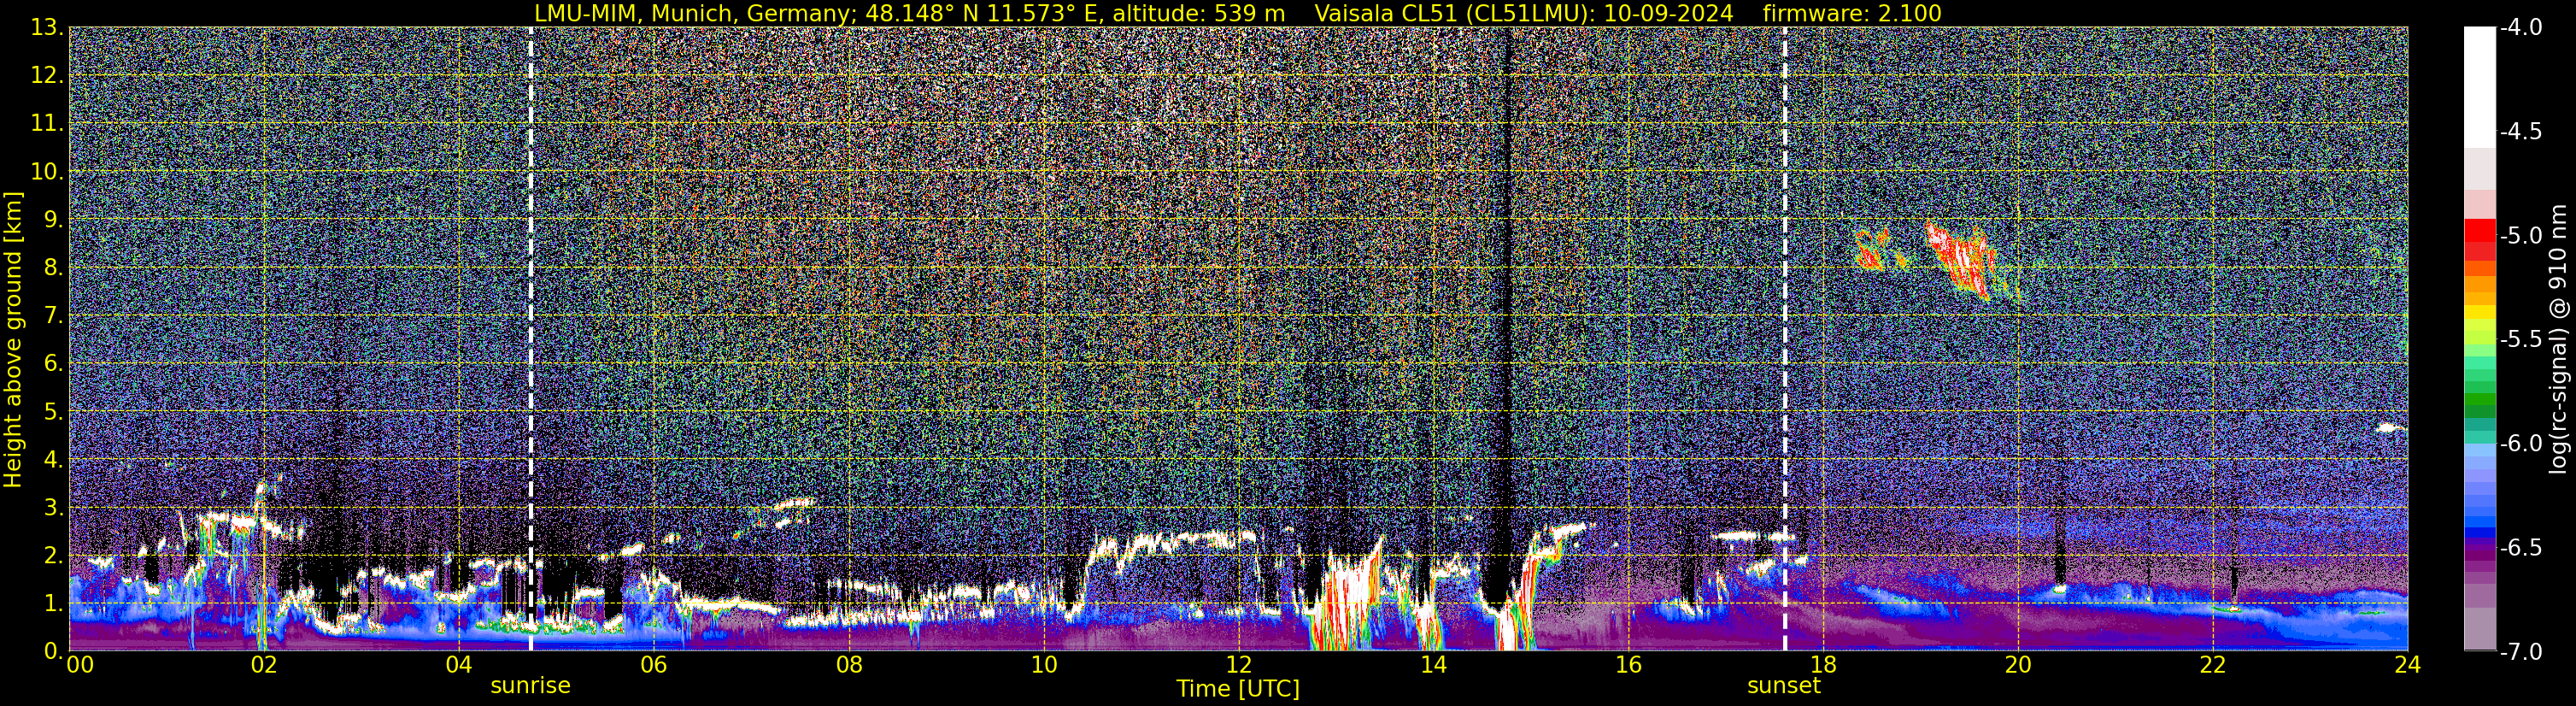Image resolution: width=2576 pixels, height=706 pixels.
Task: Click the 10 tick label on the time axis
Action: [1043, 665]
